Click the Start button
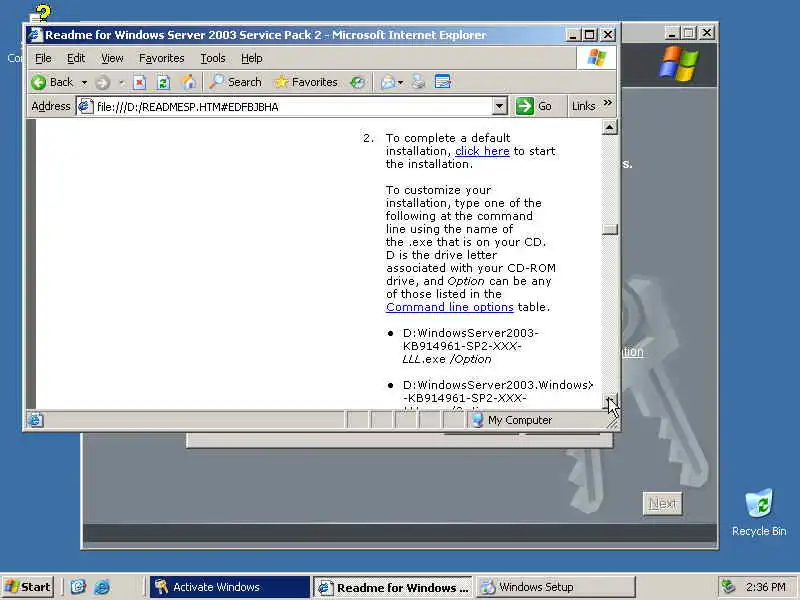Viewport: 800px width, 600px height. (x=28, y=587)
